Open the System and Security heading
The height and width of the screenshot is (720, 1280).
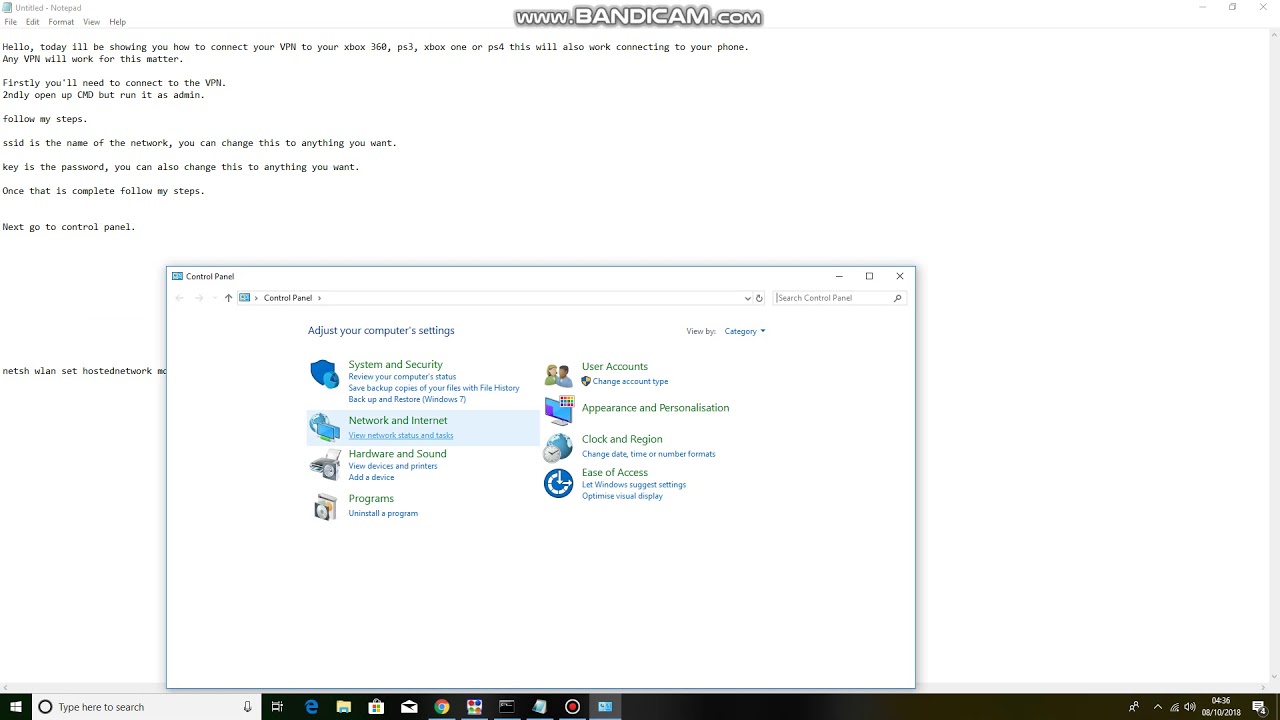pos(395,365)
